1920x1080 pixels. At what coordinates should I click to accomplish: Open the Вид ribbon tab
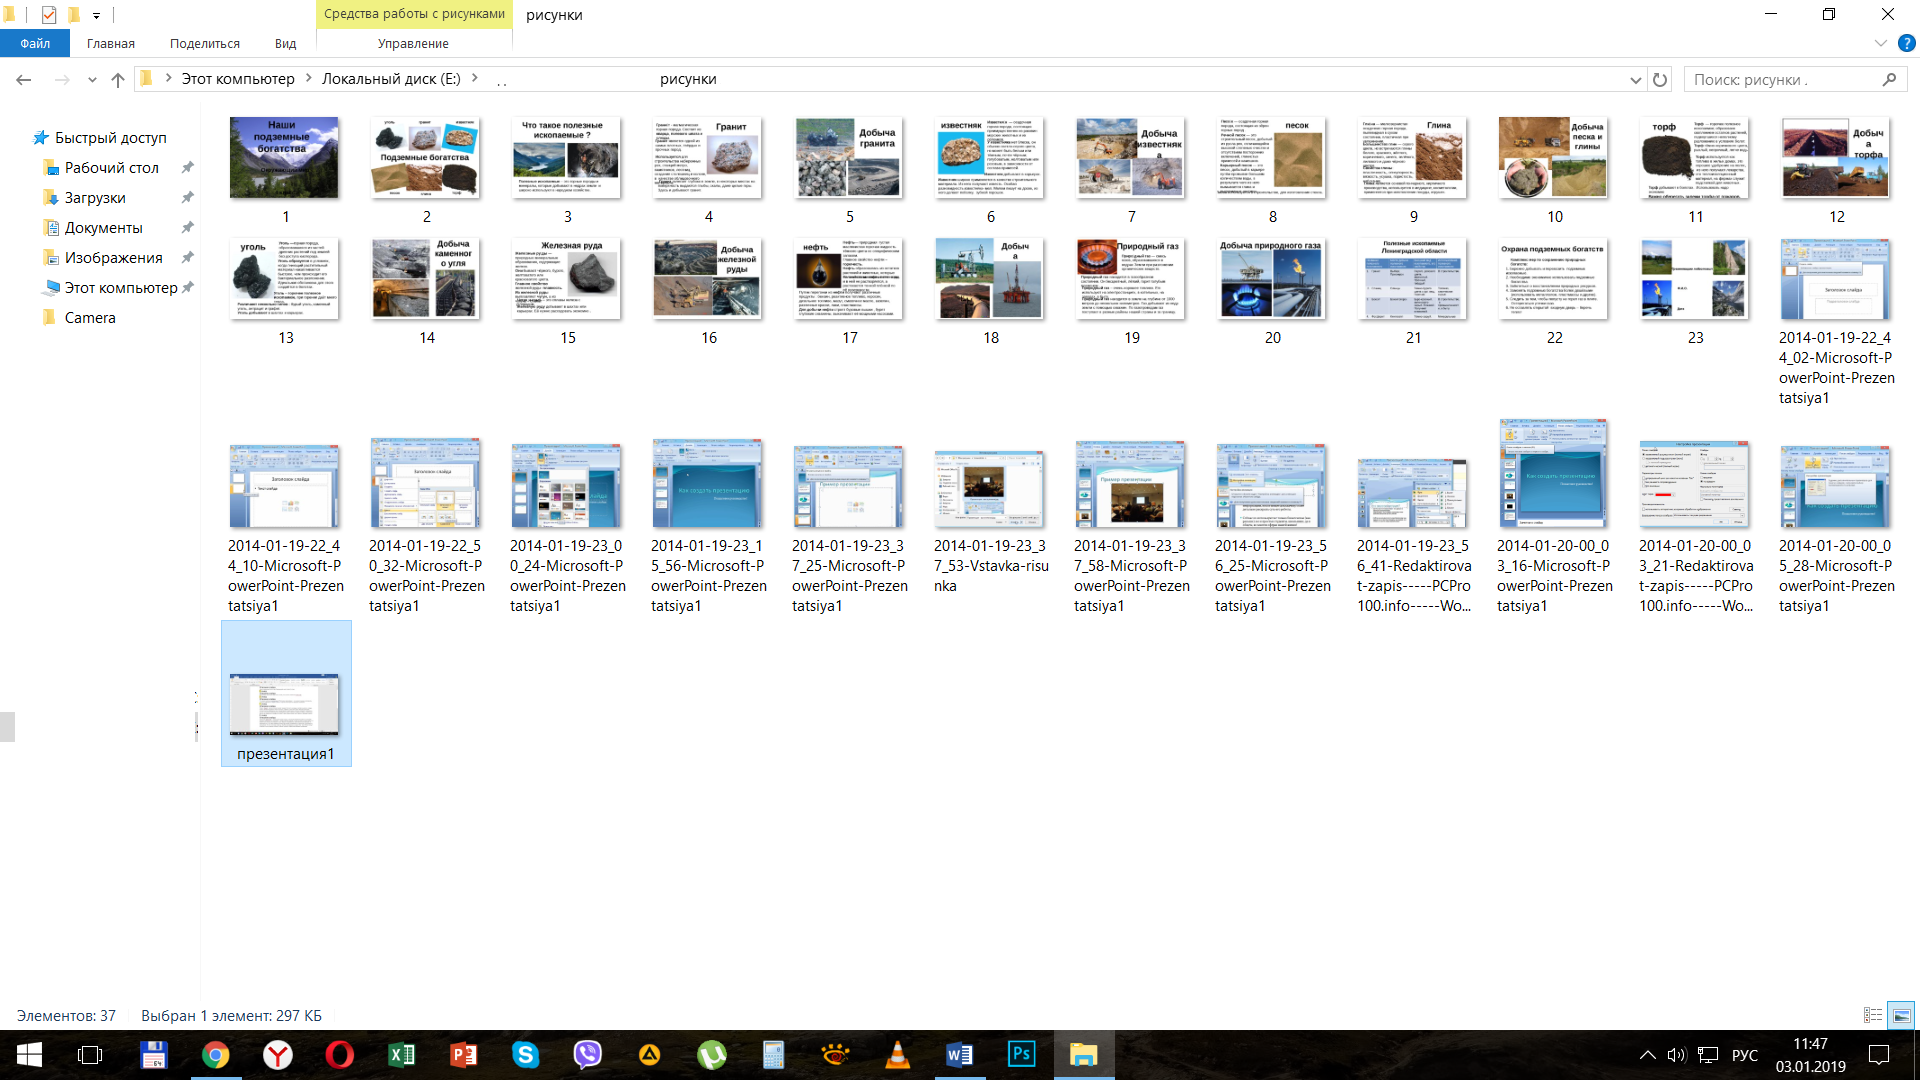(x=285, y=44)
